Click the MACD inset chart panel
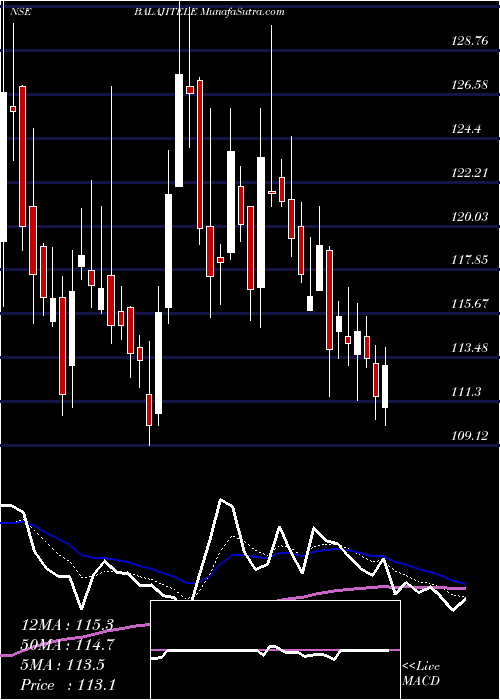The height and width of the screenshot is (700, 500). pyautogui.click(x=275, y=650)
